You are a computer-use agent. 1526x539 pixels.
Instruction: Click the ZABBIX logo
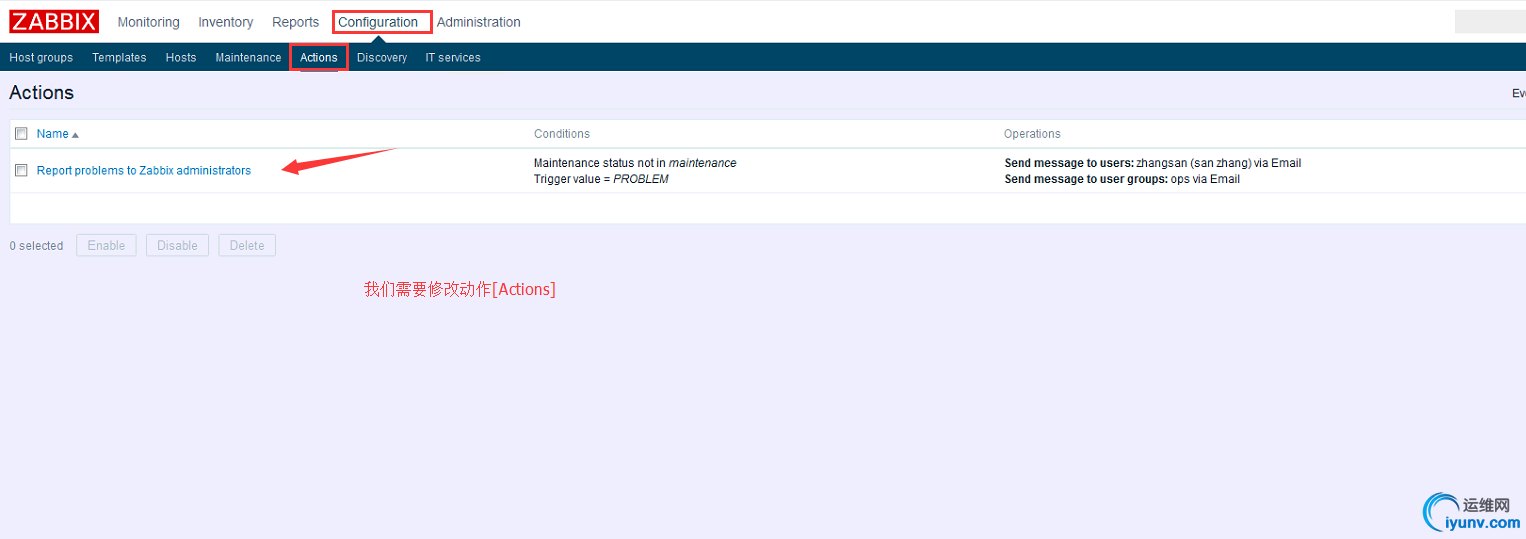54,21
